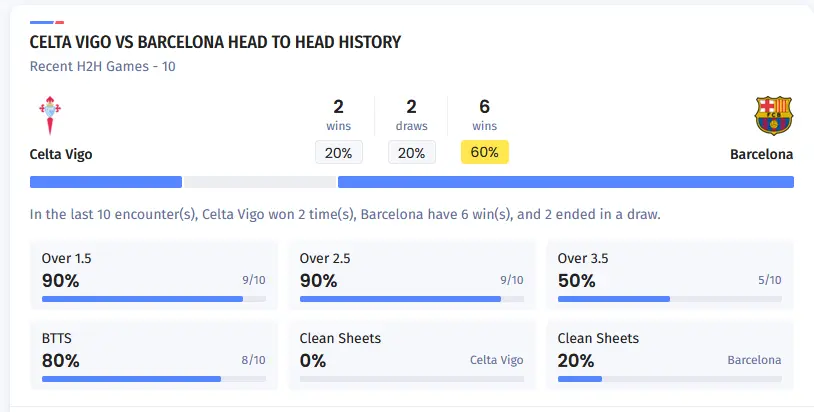Click the Celta Vigo Clean Sheets bar

[412, 379]
